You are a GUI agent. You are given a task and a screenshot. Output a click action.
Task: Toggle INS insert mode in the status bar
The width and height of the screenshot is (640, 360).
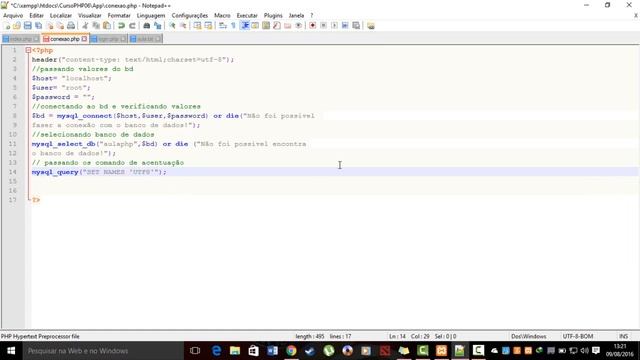[x=623, y=336]
